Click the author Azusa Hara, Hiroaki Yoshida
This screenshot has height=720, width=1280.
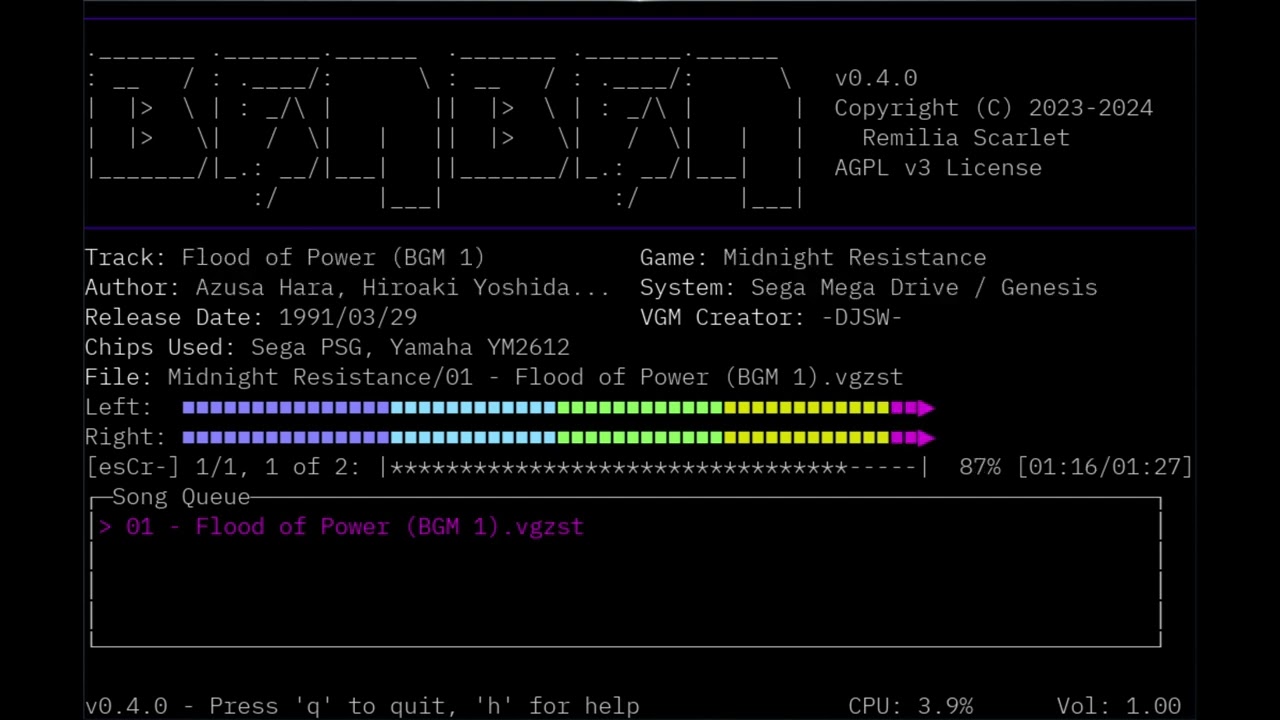[x=402, y=288]
